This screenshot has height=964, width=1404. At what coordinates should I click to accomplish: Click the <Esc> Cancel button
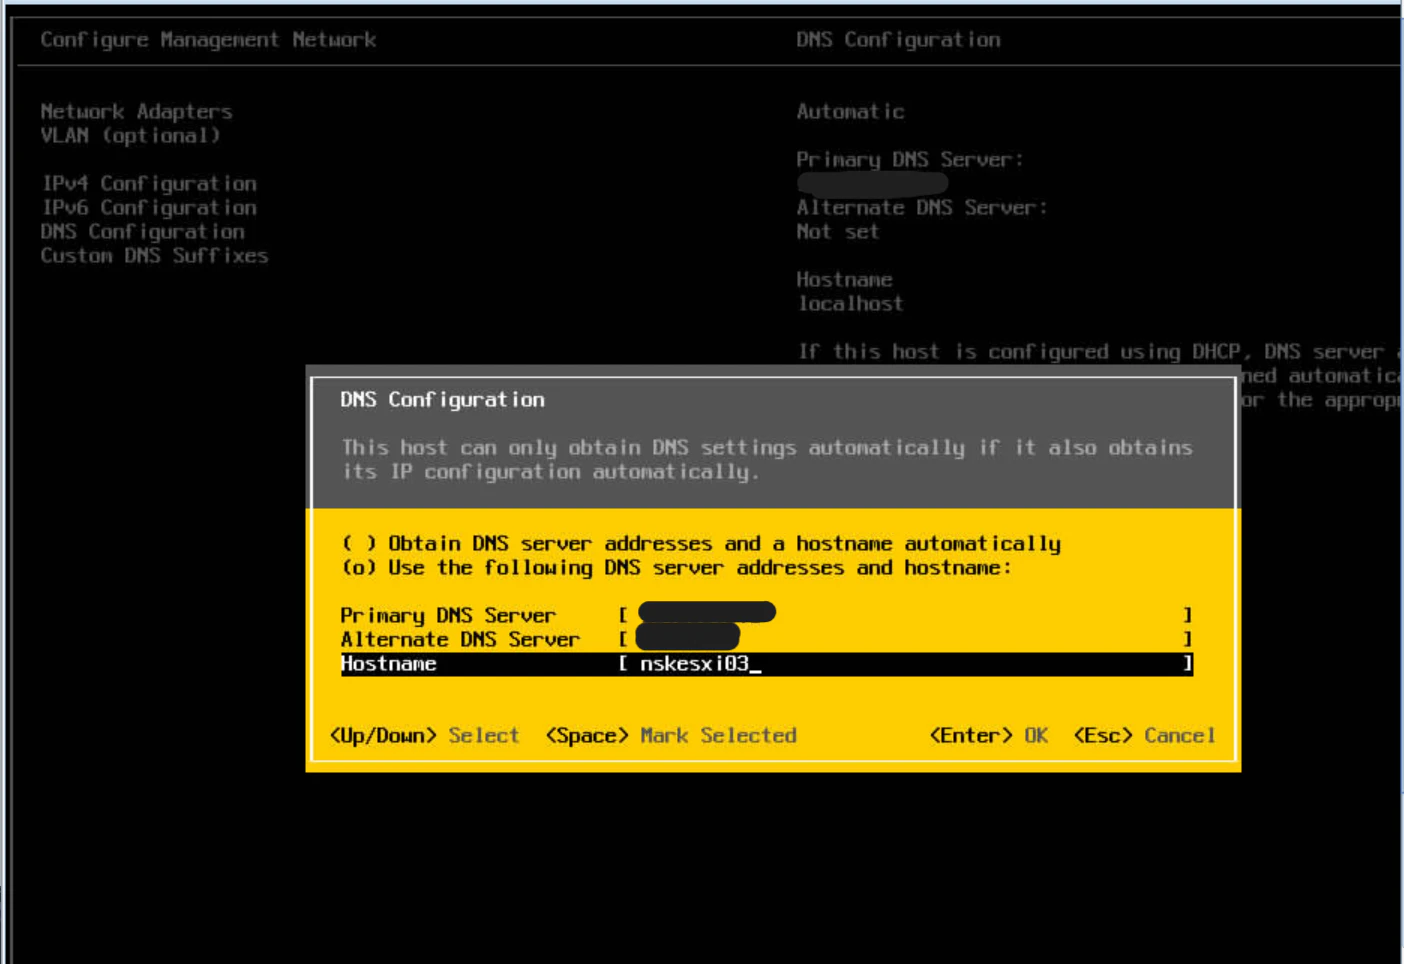[x=1145, y=736]
